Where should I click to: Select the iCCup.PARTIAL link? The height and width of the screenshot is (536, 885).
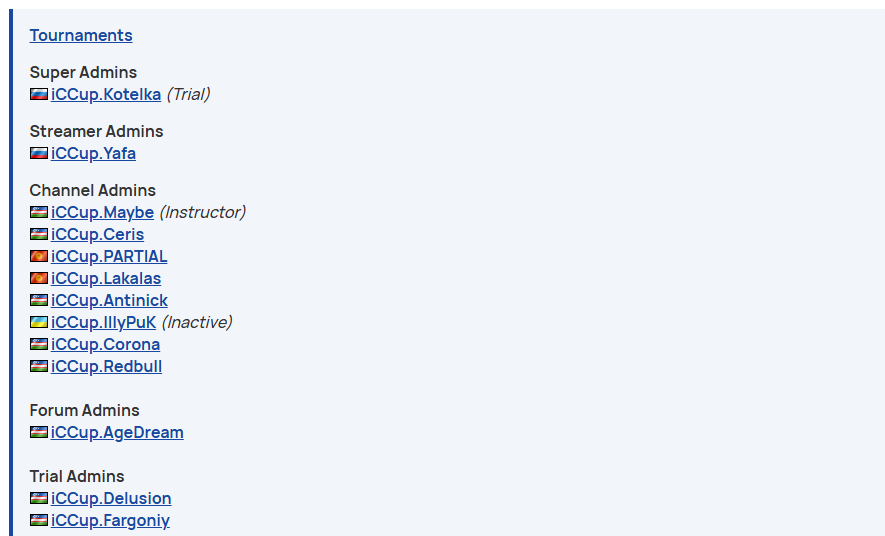point(109,256)
